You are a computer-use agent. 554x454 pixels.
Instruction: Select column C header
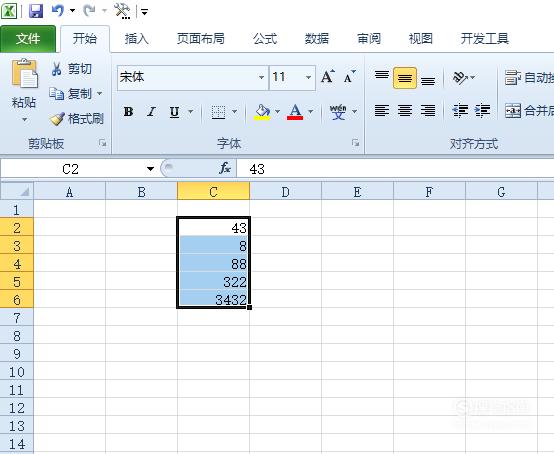[213, 192]
